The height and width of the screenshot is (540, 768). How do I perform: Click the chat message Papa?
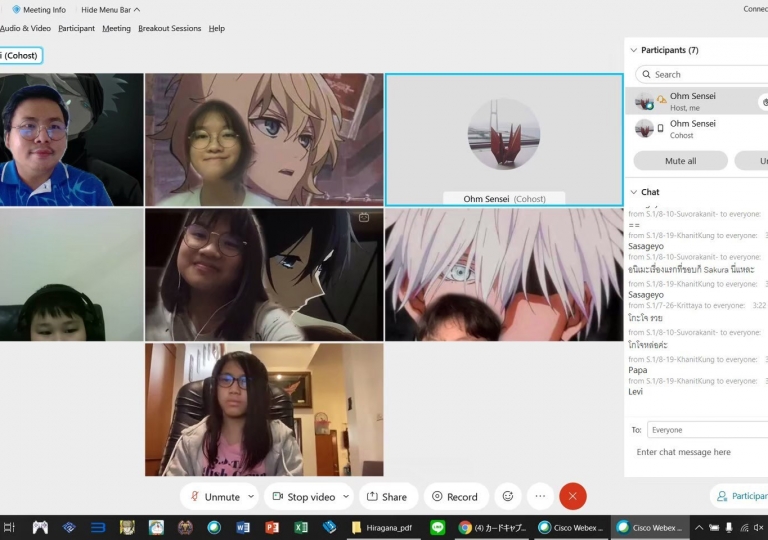tap(638, 370)
